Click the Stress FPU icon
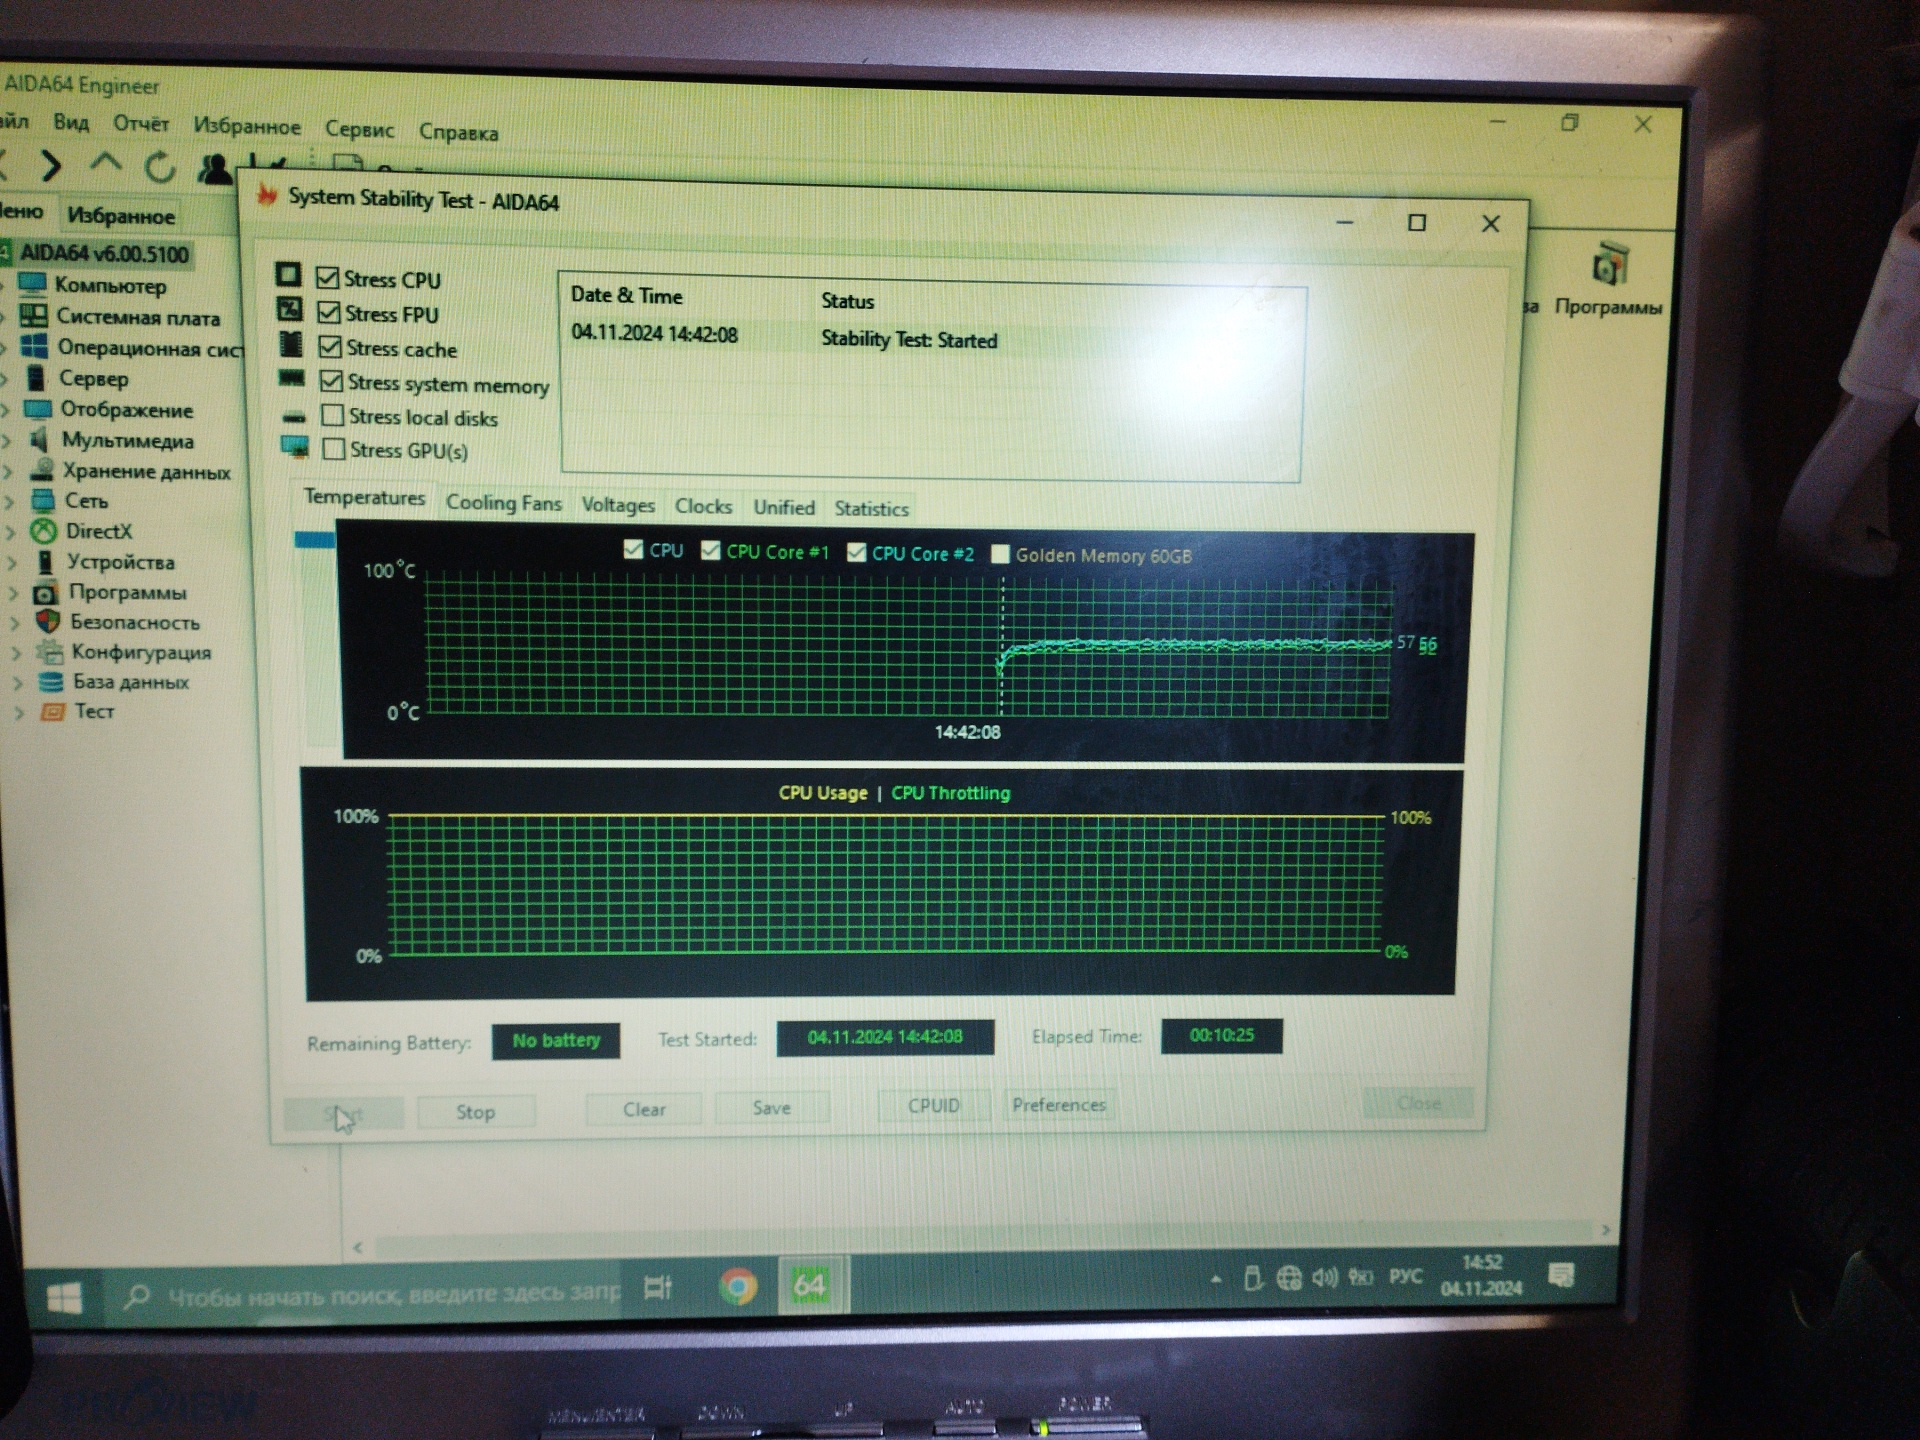 pyautogui.click(x=290, y=309)
